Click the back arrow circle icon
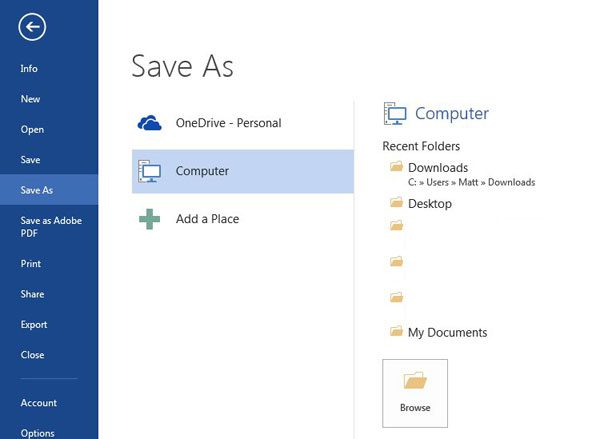The height and width of the screenshot is (439, 600). pyautogui.click(x=32, y=27)
